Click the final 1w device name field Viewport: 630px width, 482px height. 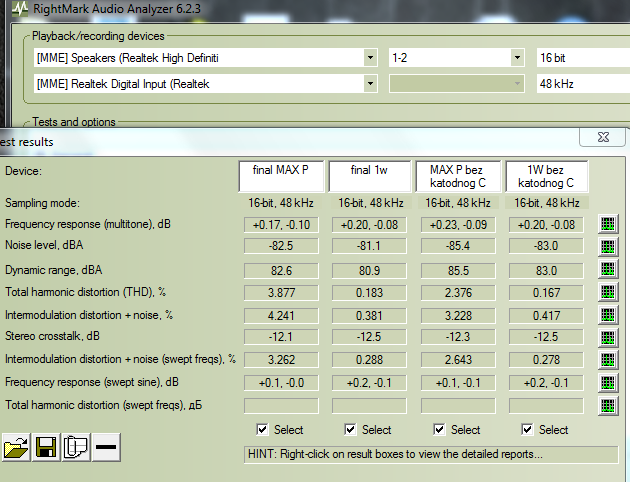click(x=370, y=176)
